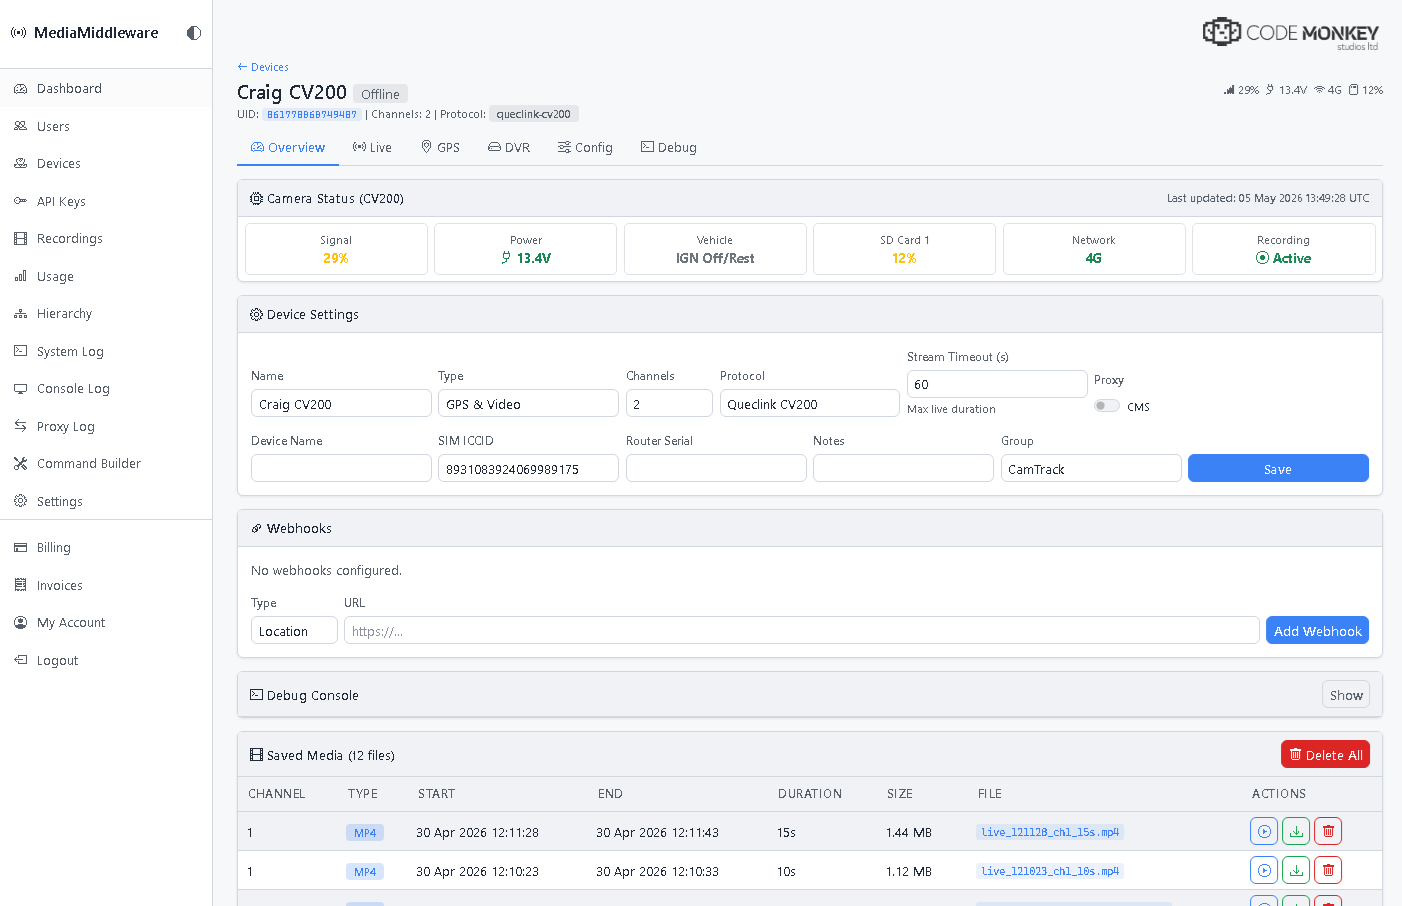Viewport: 1402px width, 906px height.
Task: Click the Console Log monitor icon
Action: [20, 388]
